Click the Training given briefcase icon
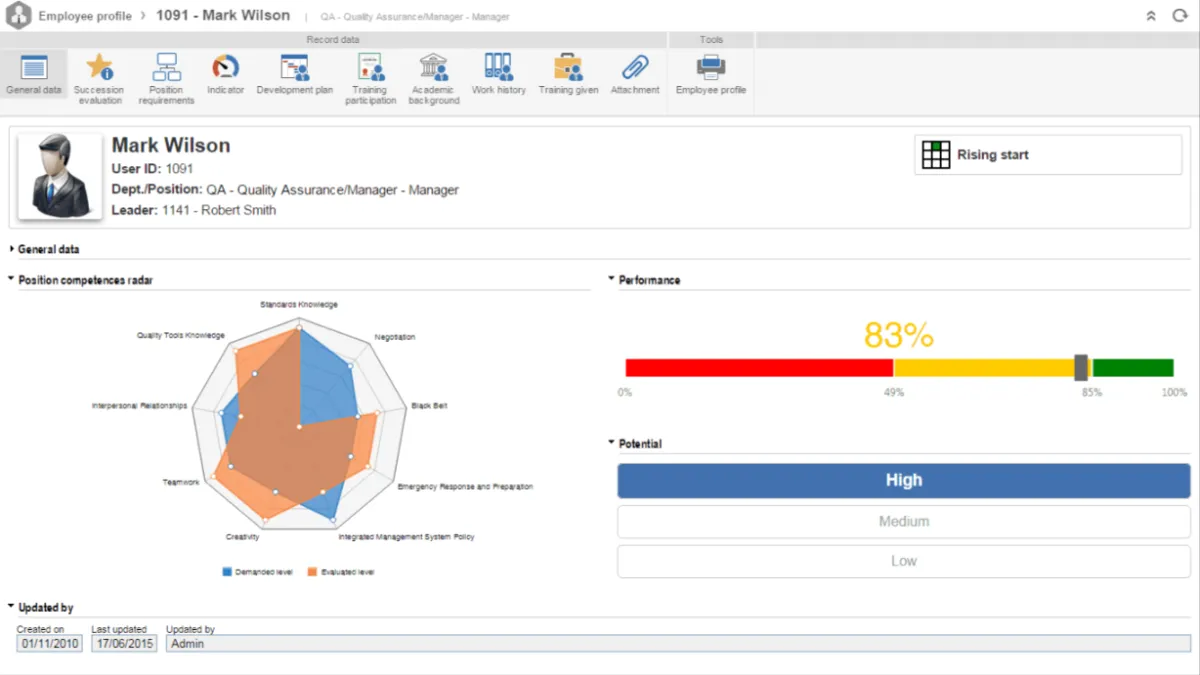 [x=568, y=68]
